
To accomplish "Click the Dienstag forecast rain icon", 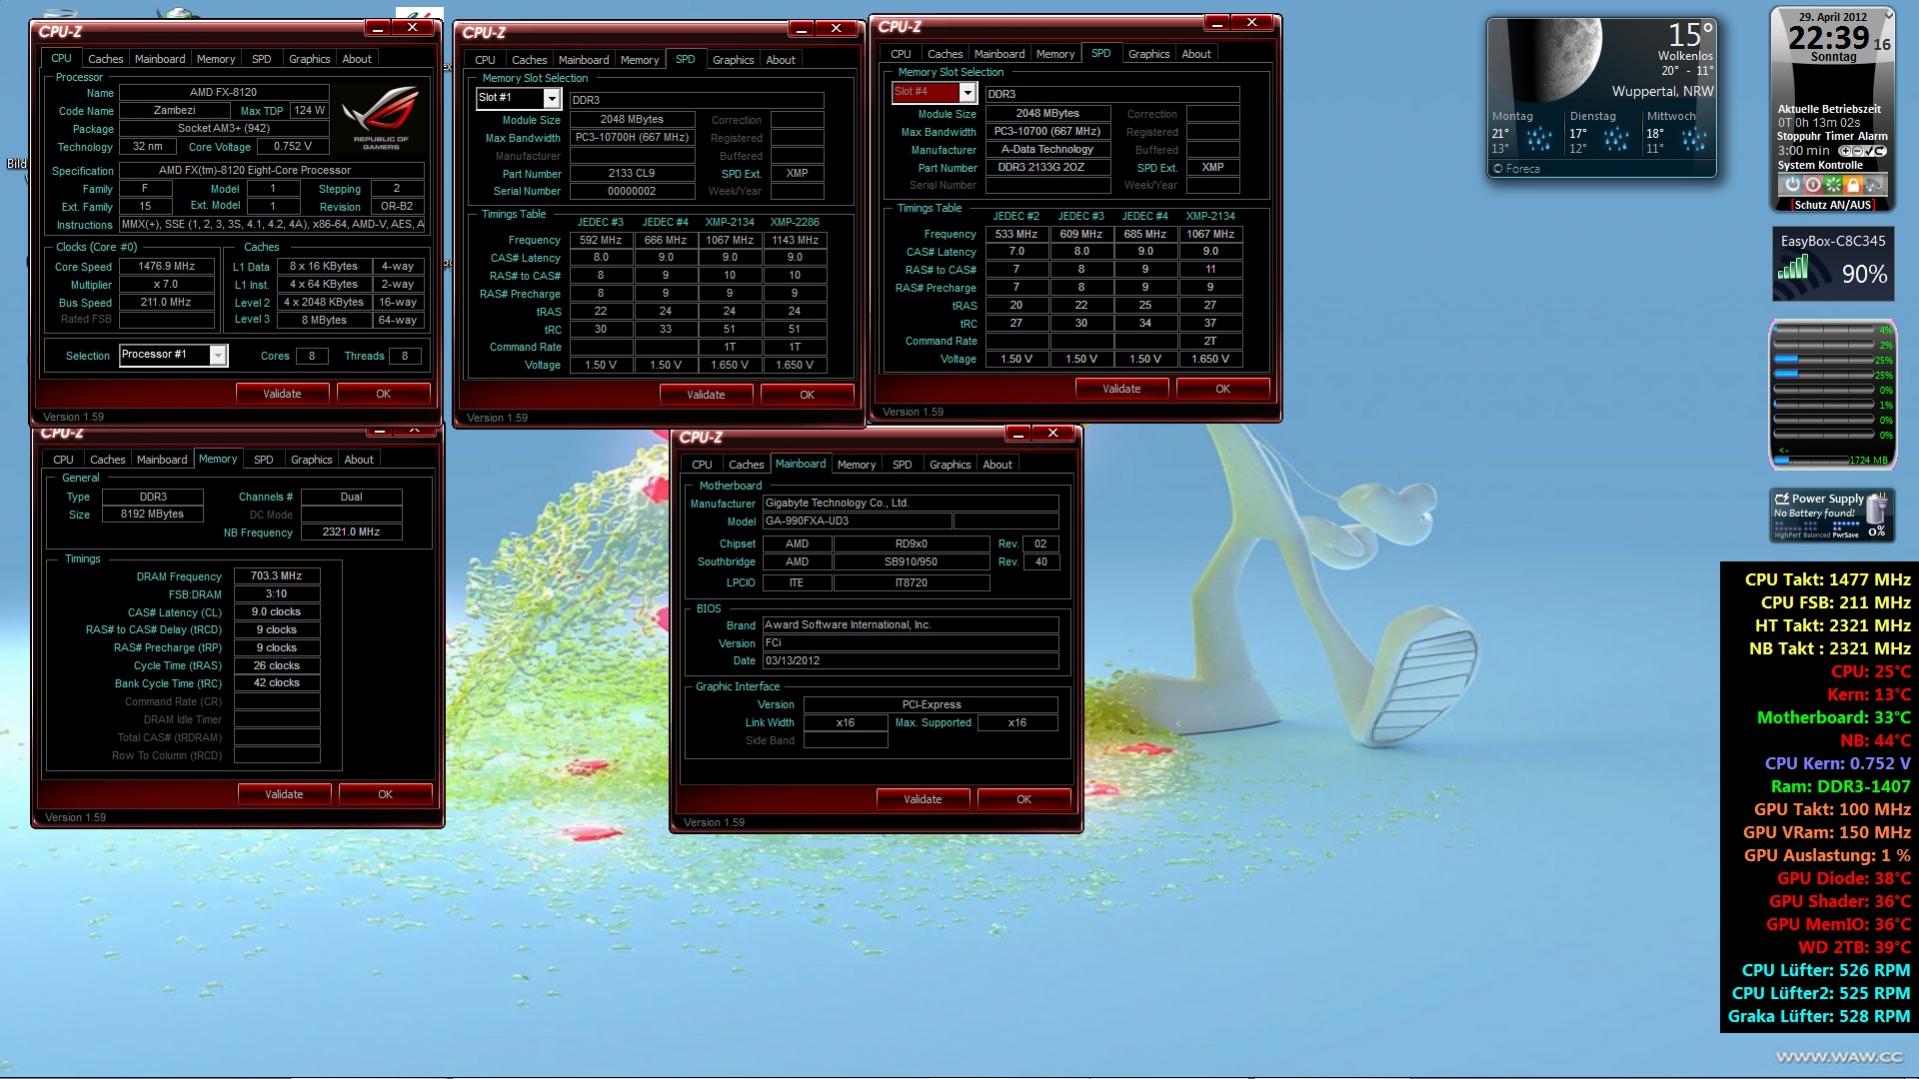I will 1616,139.
